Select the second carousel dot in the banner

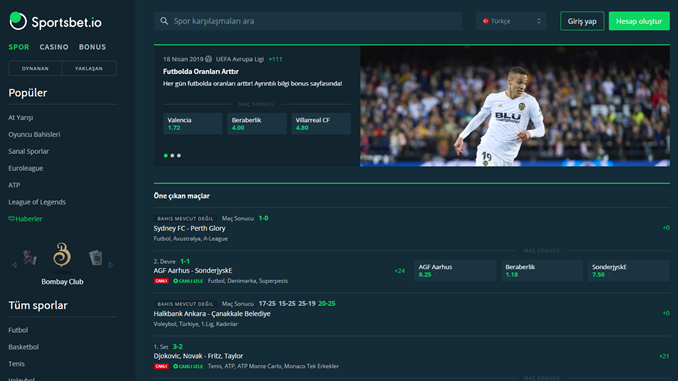pos(172,155)
